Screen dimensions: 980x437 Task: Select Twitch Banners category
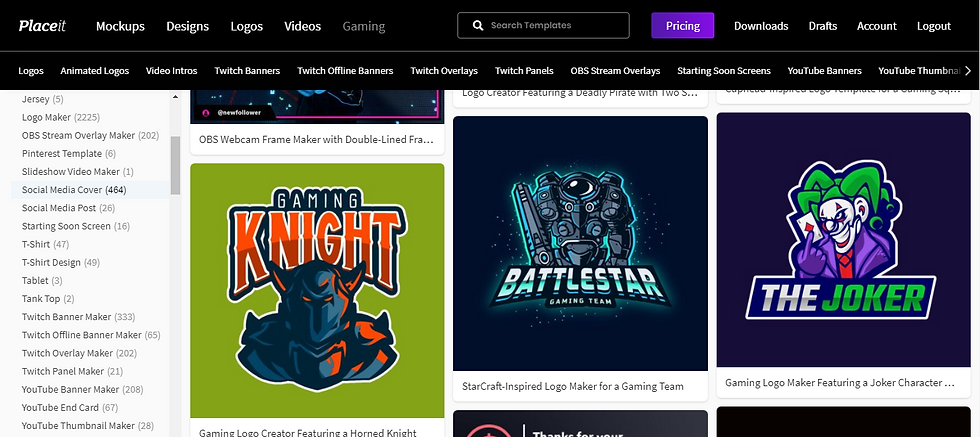(247, 71)
